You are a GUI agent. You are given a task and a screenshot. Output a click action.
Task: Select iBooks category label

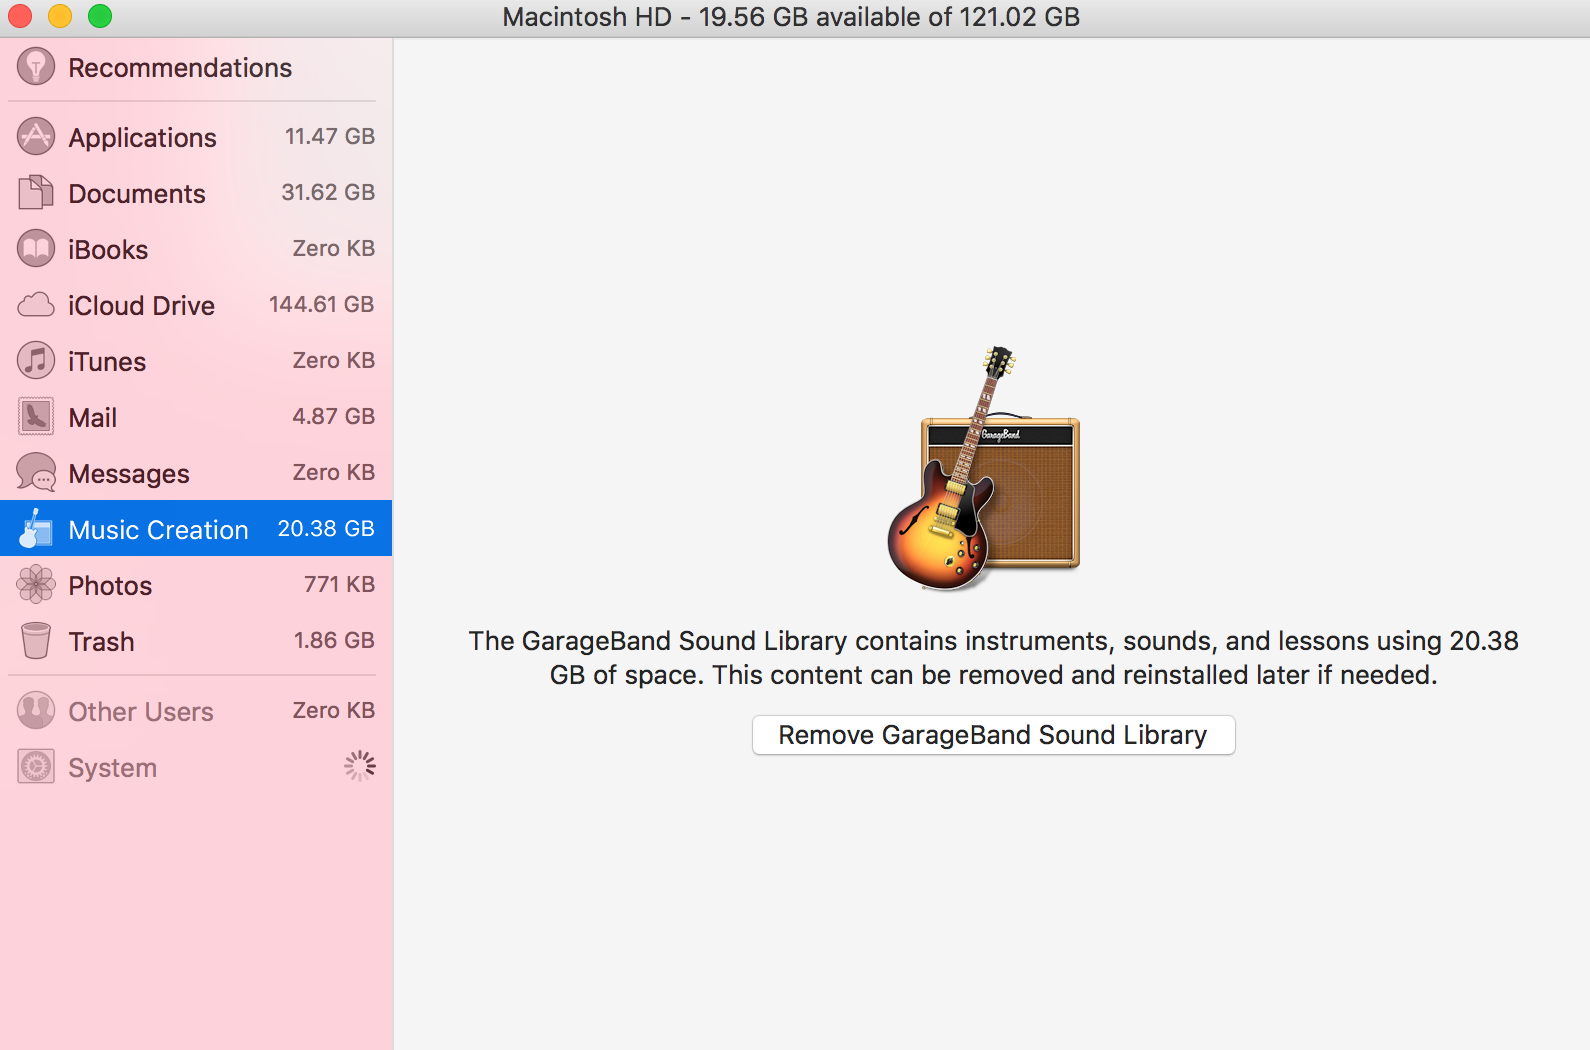108,250
